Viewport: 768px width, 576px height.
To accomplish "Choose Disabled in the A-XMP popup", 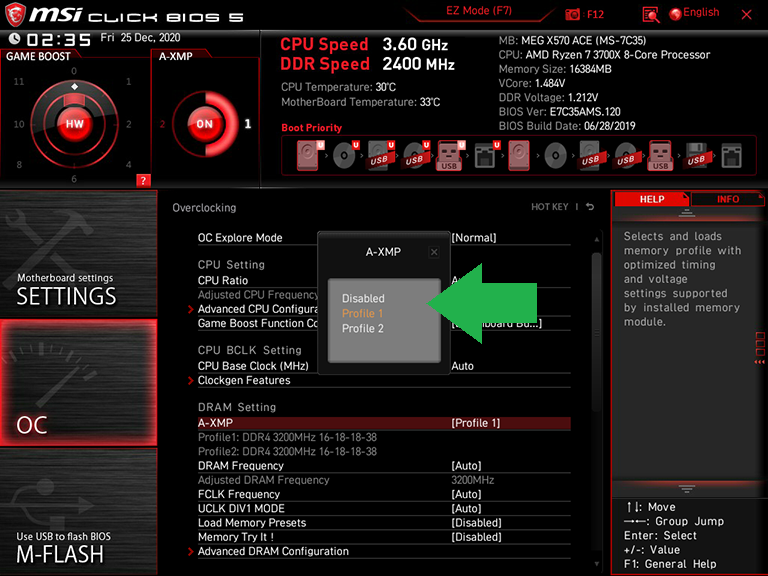I will (x=363, y=298).
